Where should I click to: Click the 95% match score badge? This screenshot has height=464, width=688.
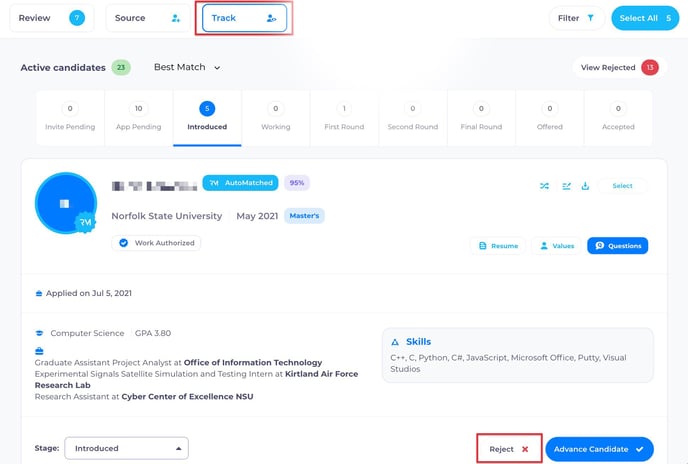point(297,183)
